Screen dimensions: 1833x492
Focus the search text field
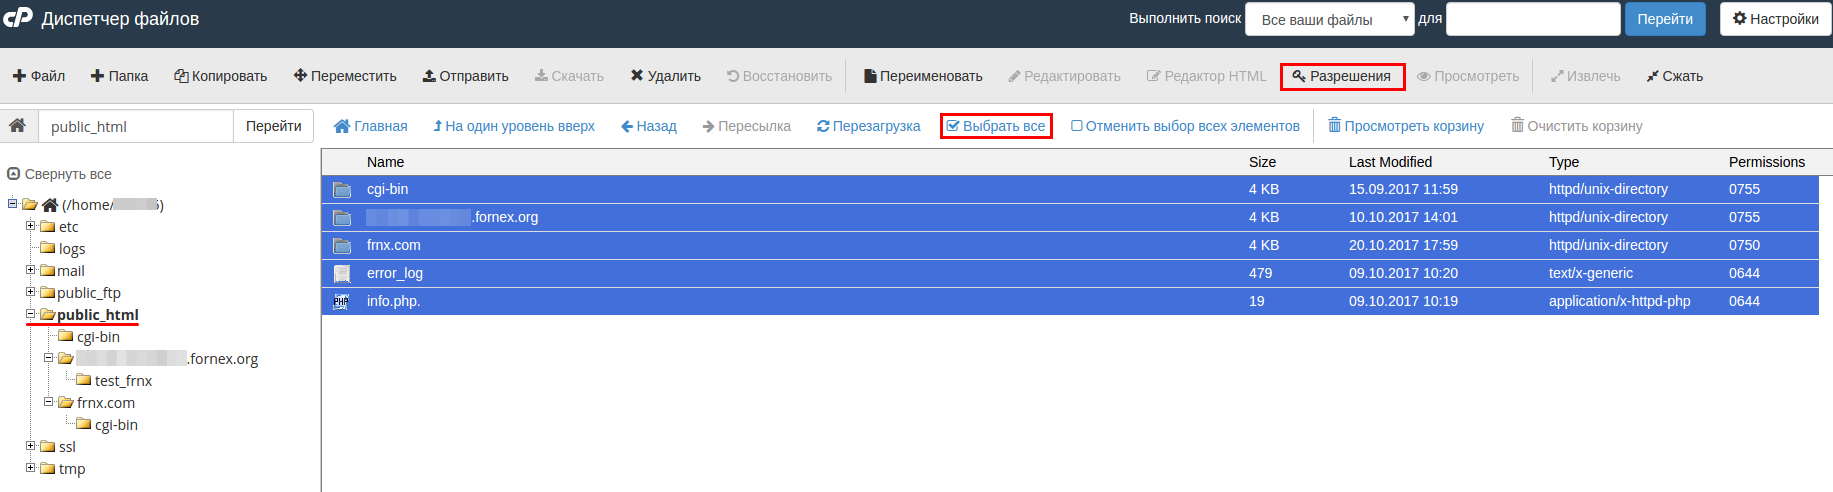(x=1533, y=19)
